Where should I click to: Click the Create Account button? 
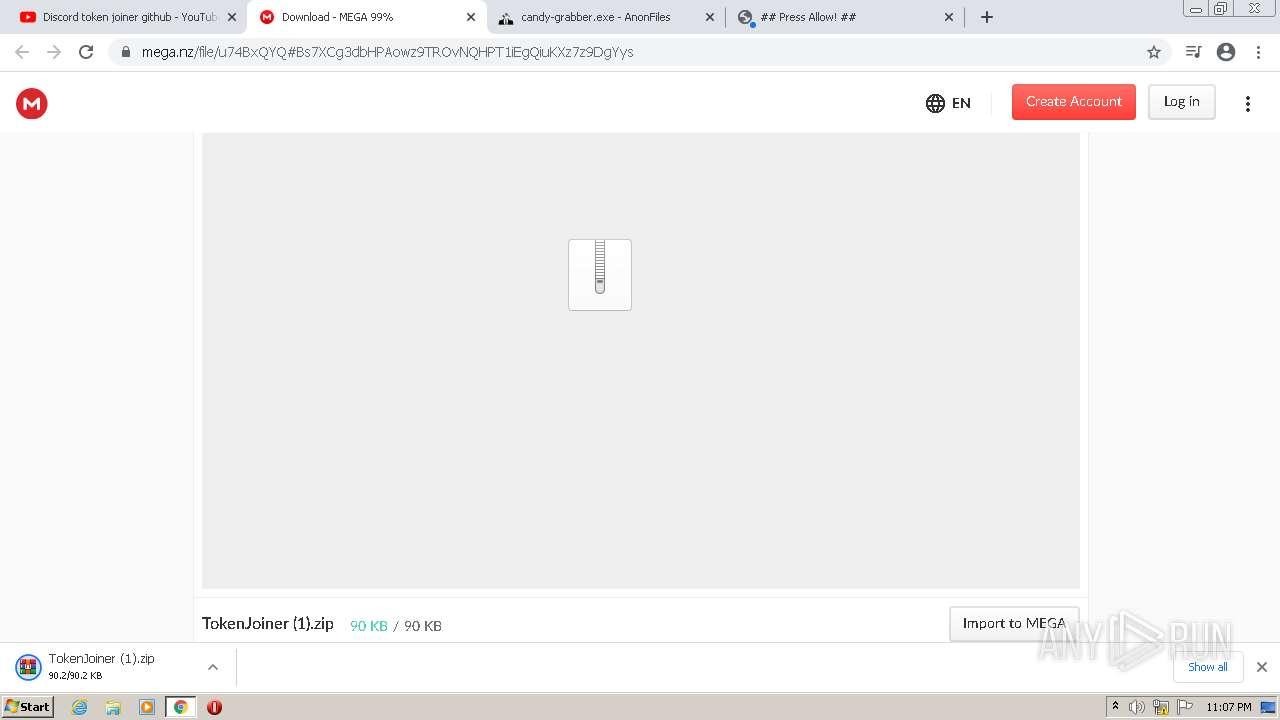[x=1073, y=102]
